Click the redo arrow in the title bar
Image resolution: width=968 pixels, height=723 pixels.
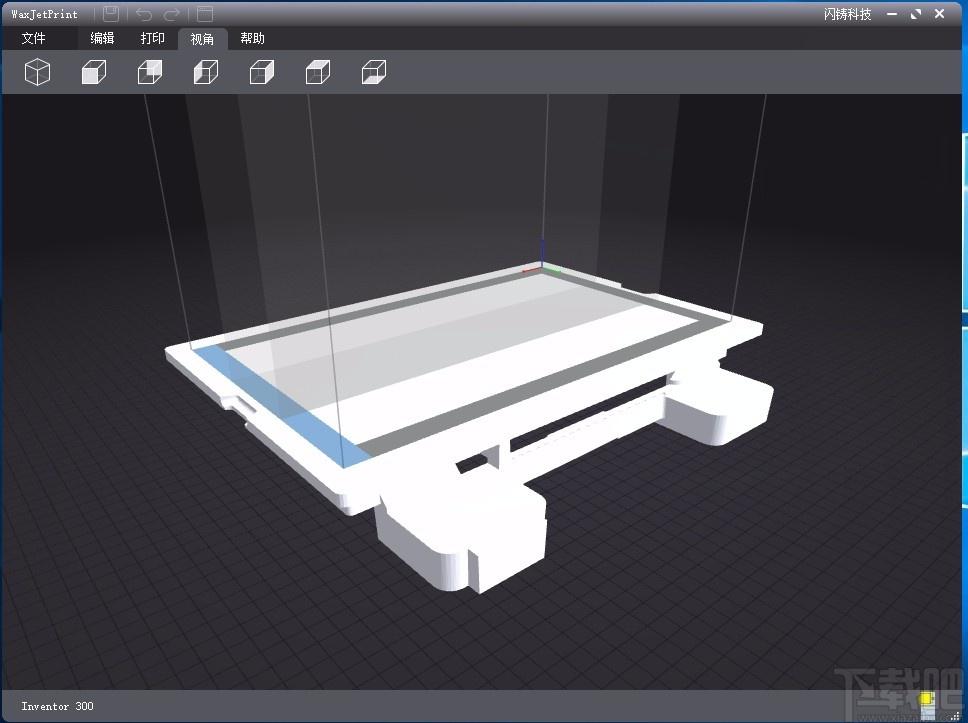point(172,14)
